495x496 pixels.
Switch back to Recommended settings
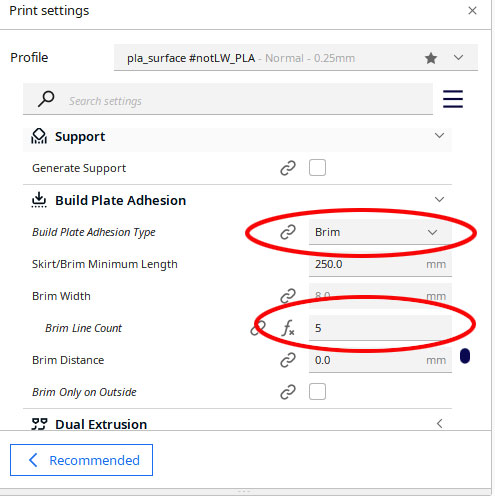pos(81,460)
